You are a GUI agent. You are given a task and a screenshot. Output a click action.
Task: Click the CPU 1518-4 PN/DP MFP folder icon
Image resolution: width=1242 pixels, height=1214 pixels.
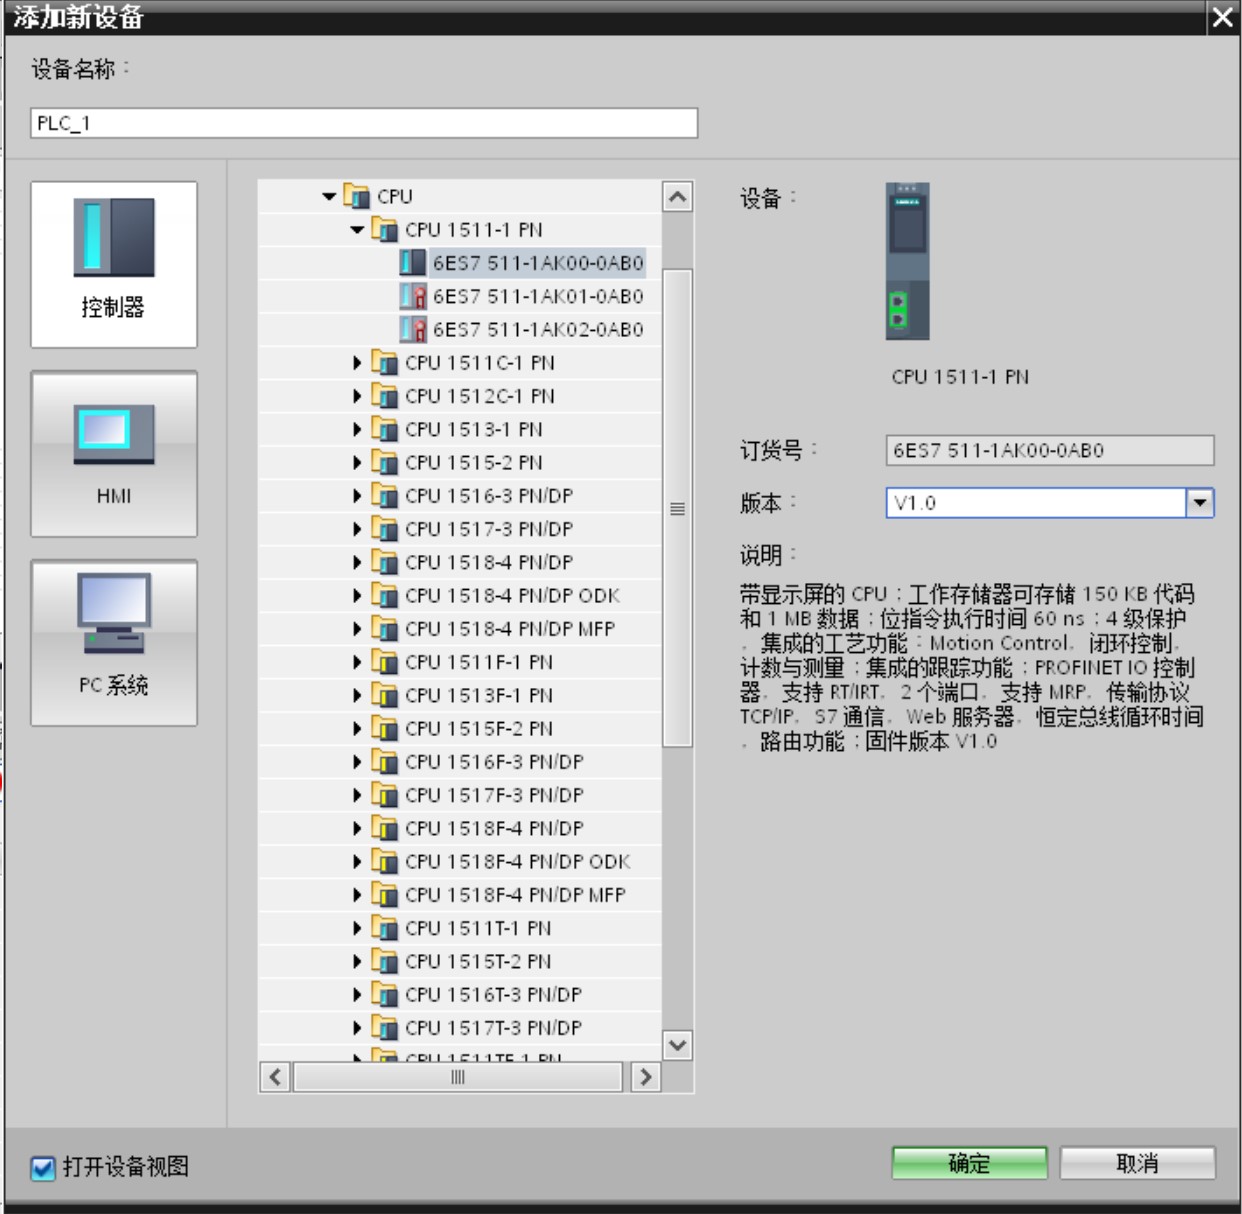[x=385, y=628]
